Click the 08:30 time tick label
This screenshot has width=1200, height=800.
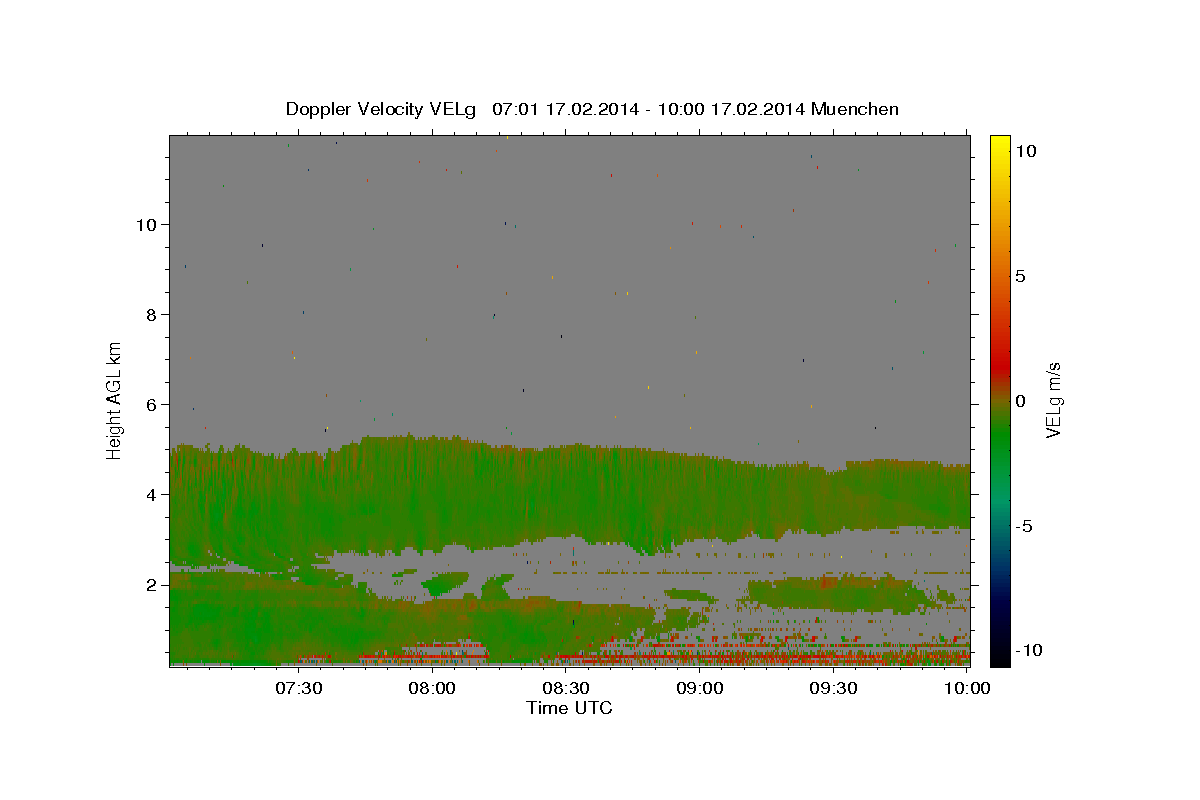pos(566,688)
